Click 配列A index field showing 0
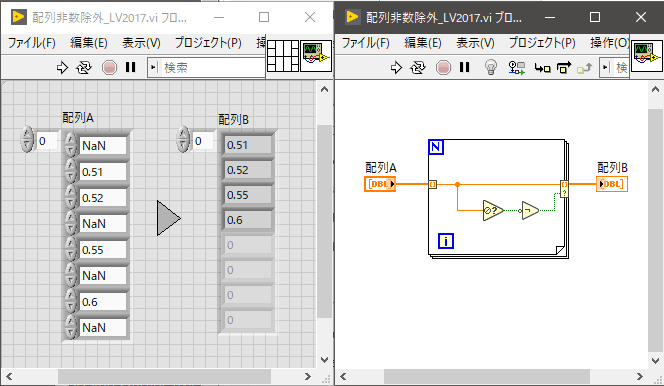 pyautogui.click(x=47, y=141)
